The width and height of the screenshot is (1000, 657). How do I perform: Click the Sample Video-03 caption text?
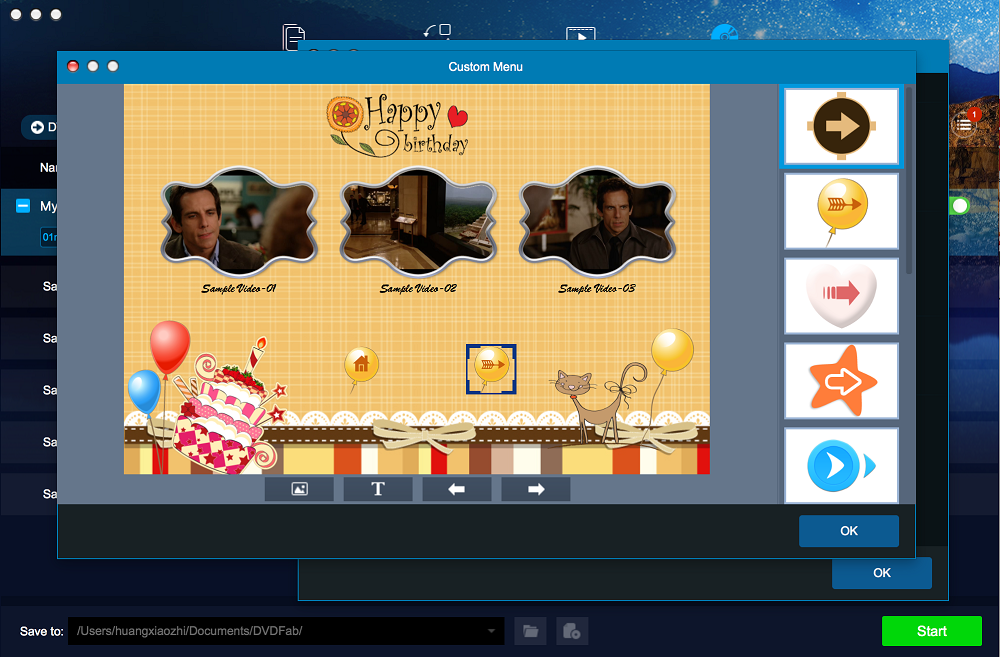597,289
